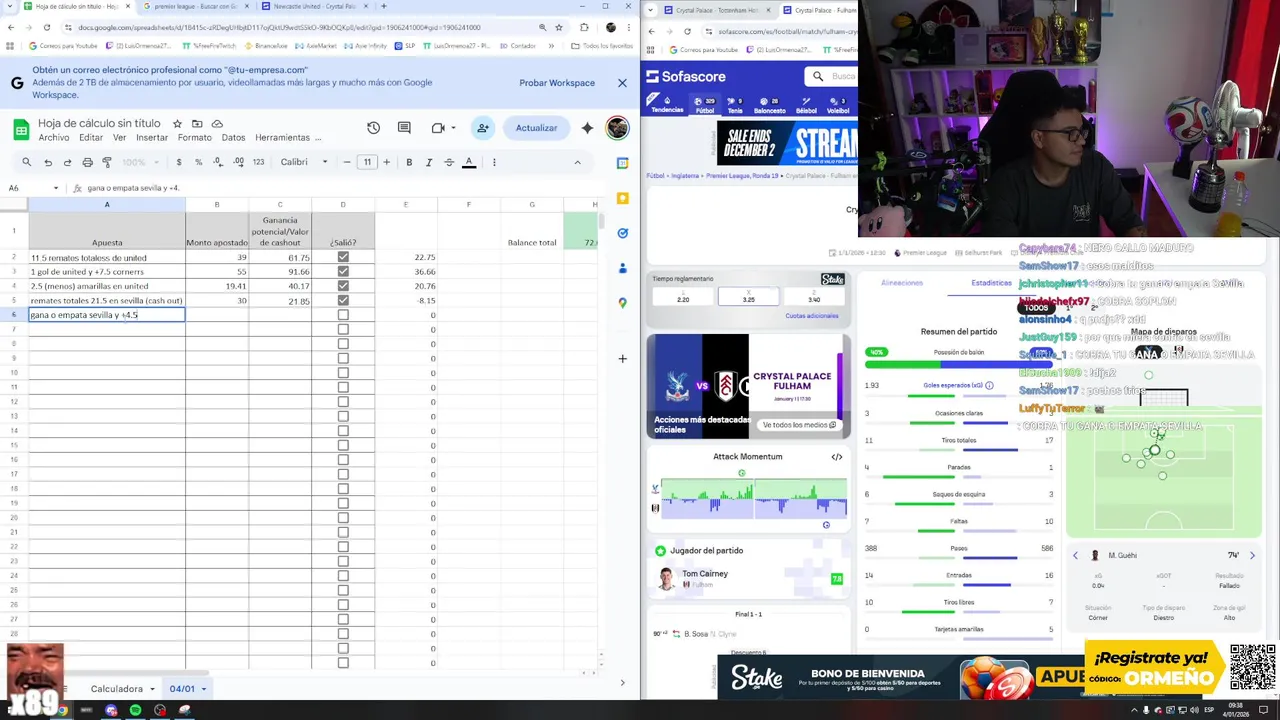Viewport: 1280px width, 720px height.
Task: Open Google Maps side panel icon
Action: [622, 303]
